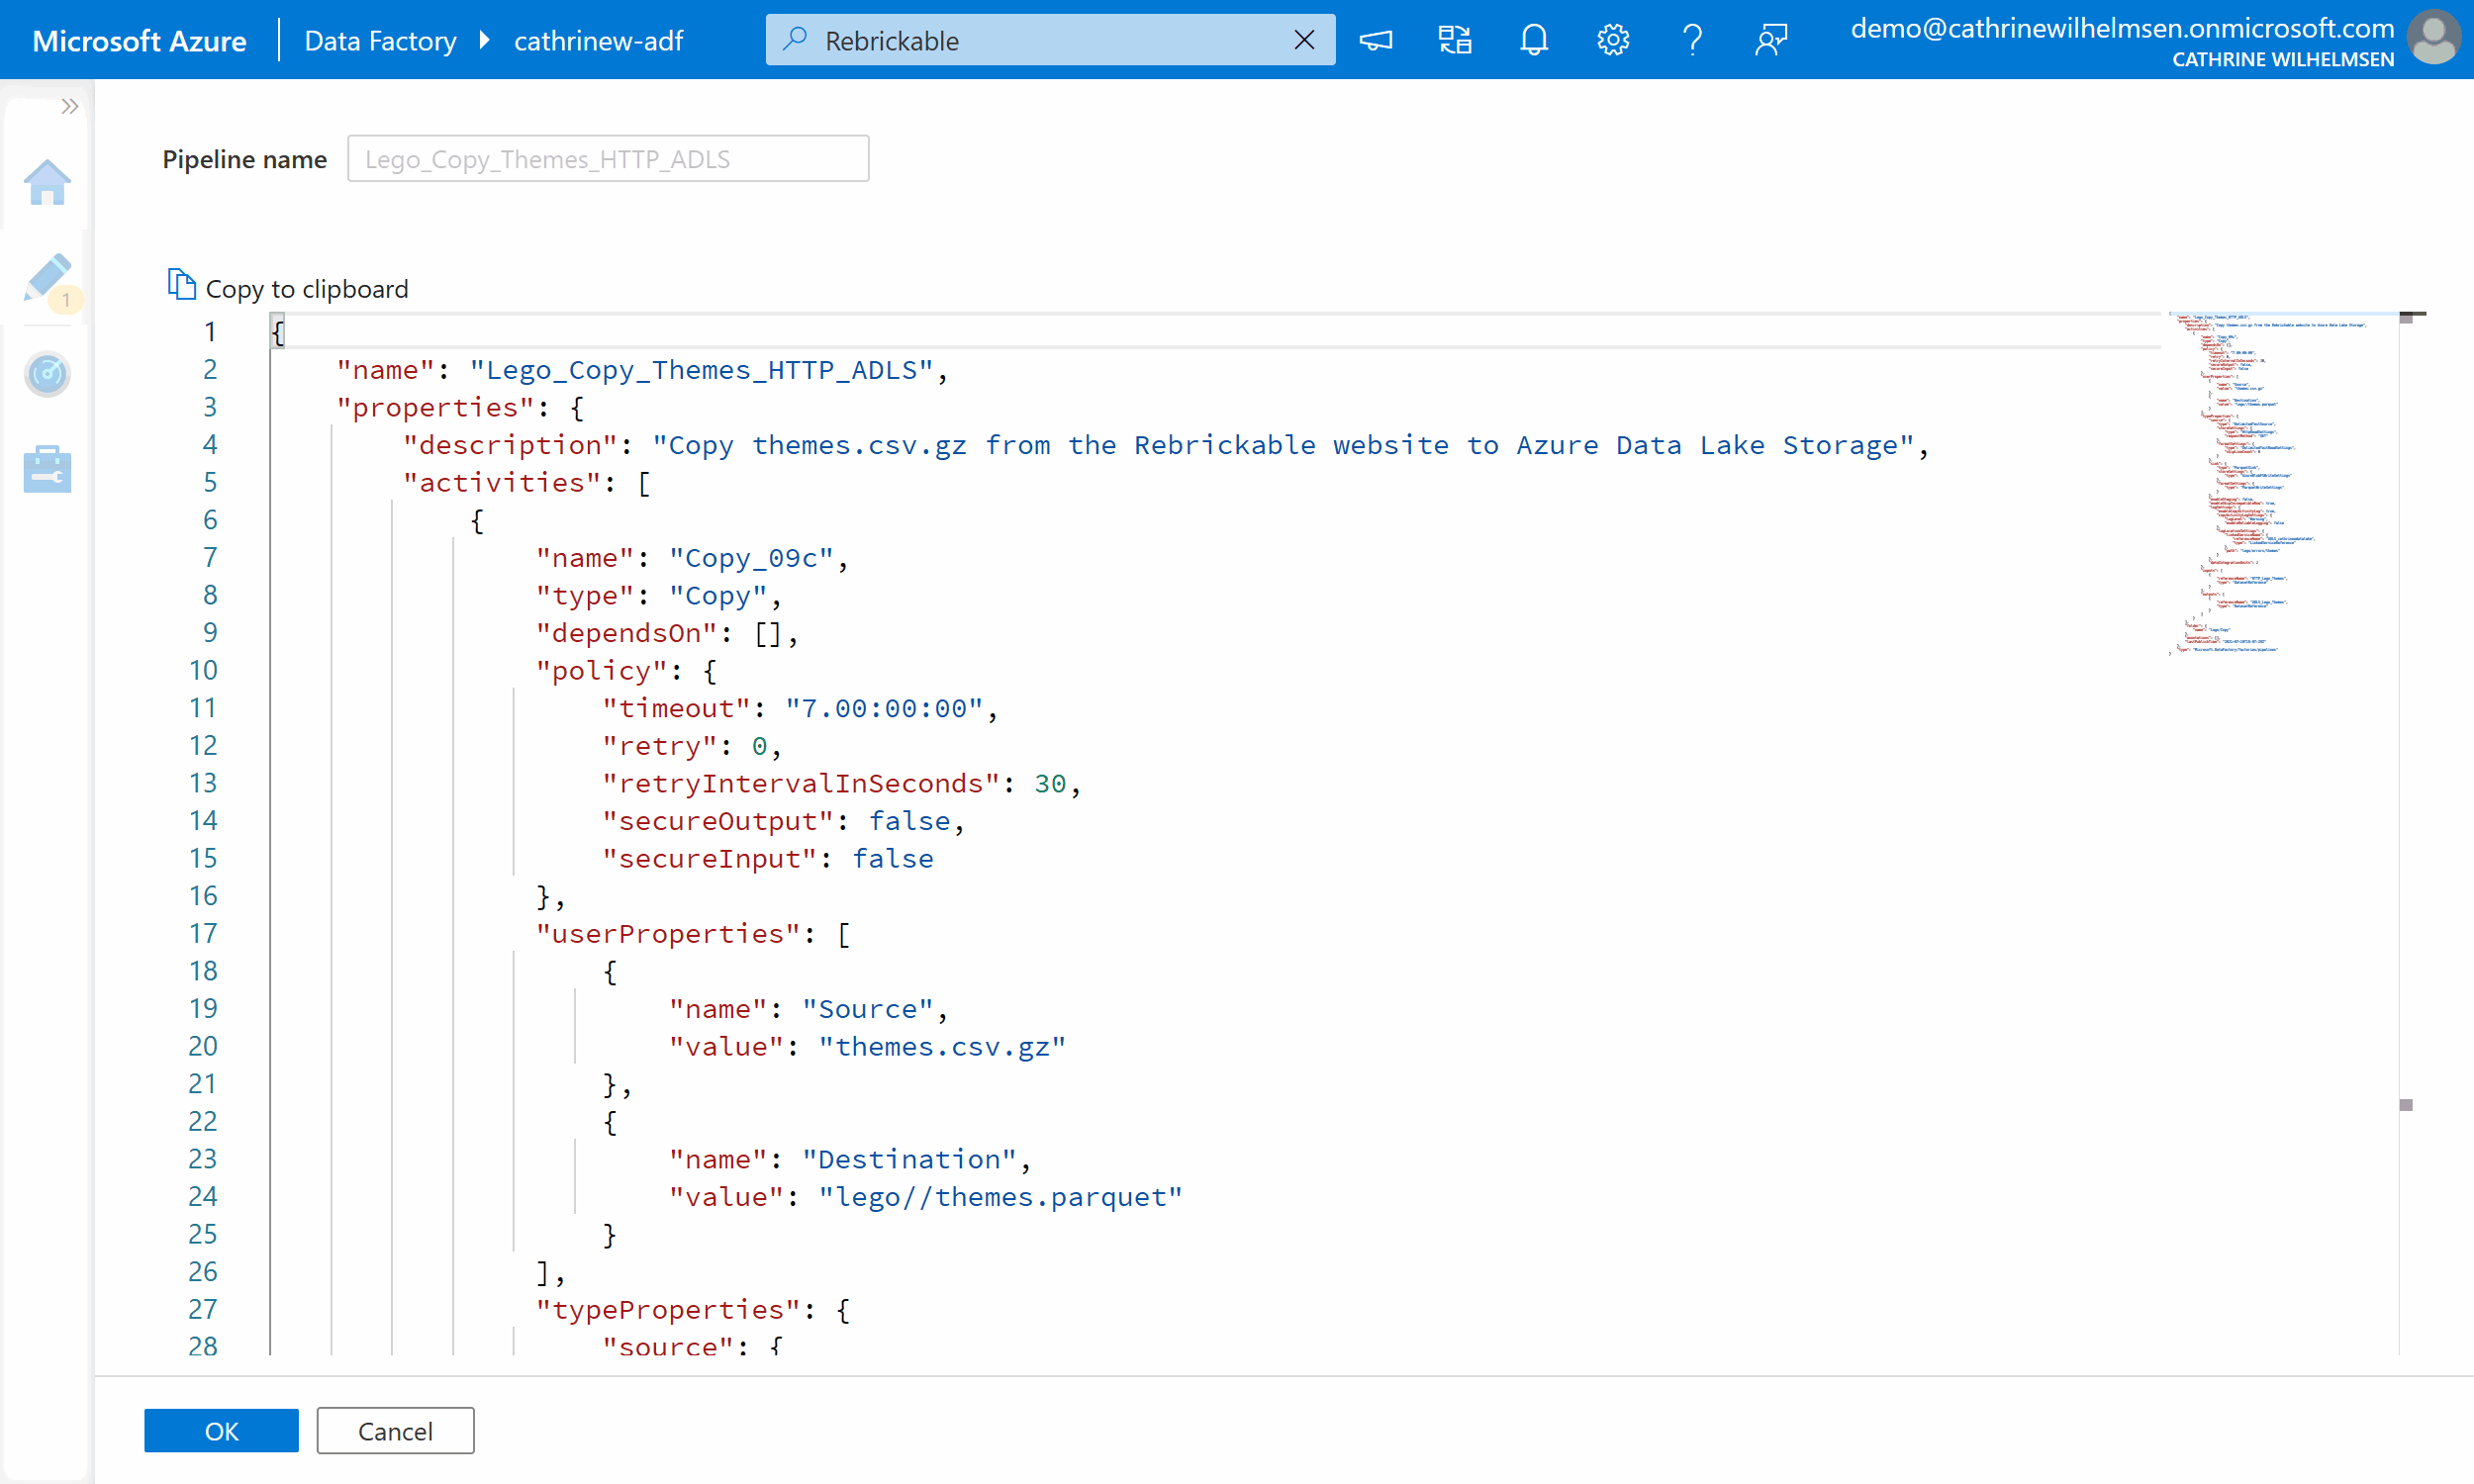The height and width of the screenshot is (1484, 2474).
Task: Open the Author pencil icon
Action: click(47, 278)
